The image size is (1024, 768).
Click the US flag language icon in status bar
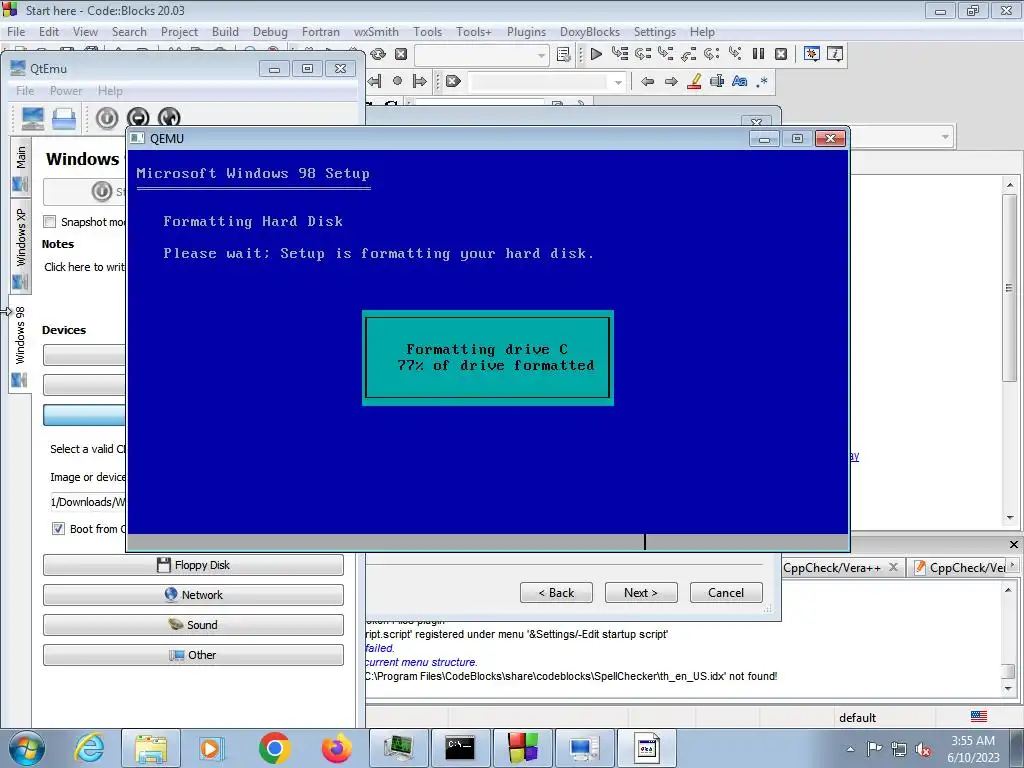(x=979, y=716)
